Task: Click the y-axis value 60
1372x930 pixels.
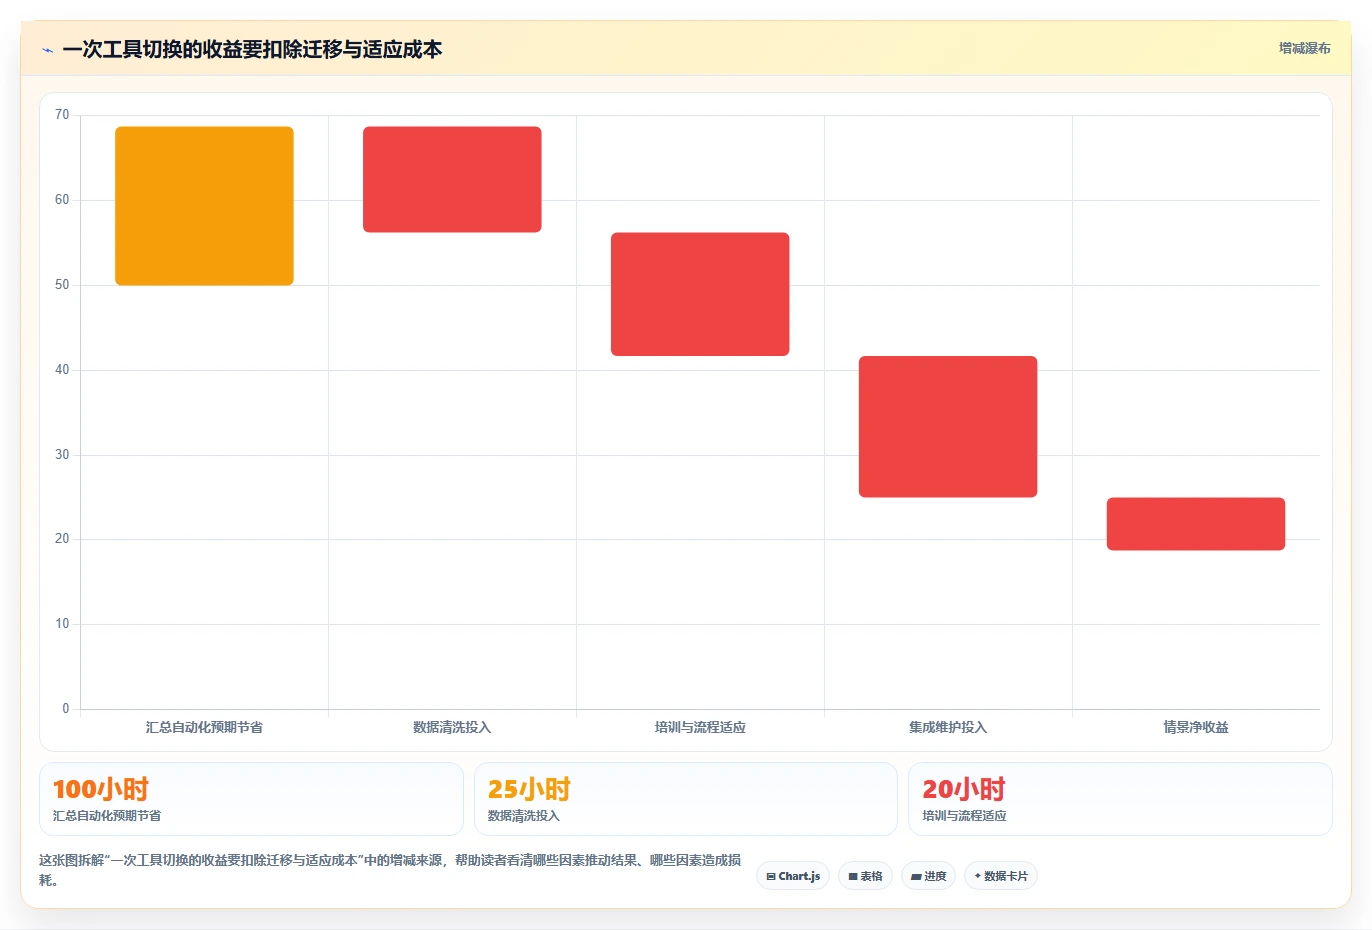Action: coord(62,200)
